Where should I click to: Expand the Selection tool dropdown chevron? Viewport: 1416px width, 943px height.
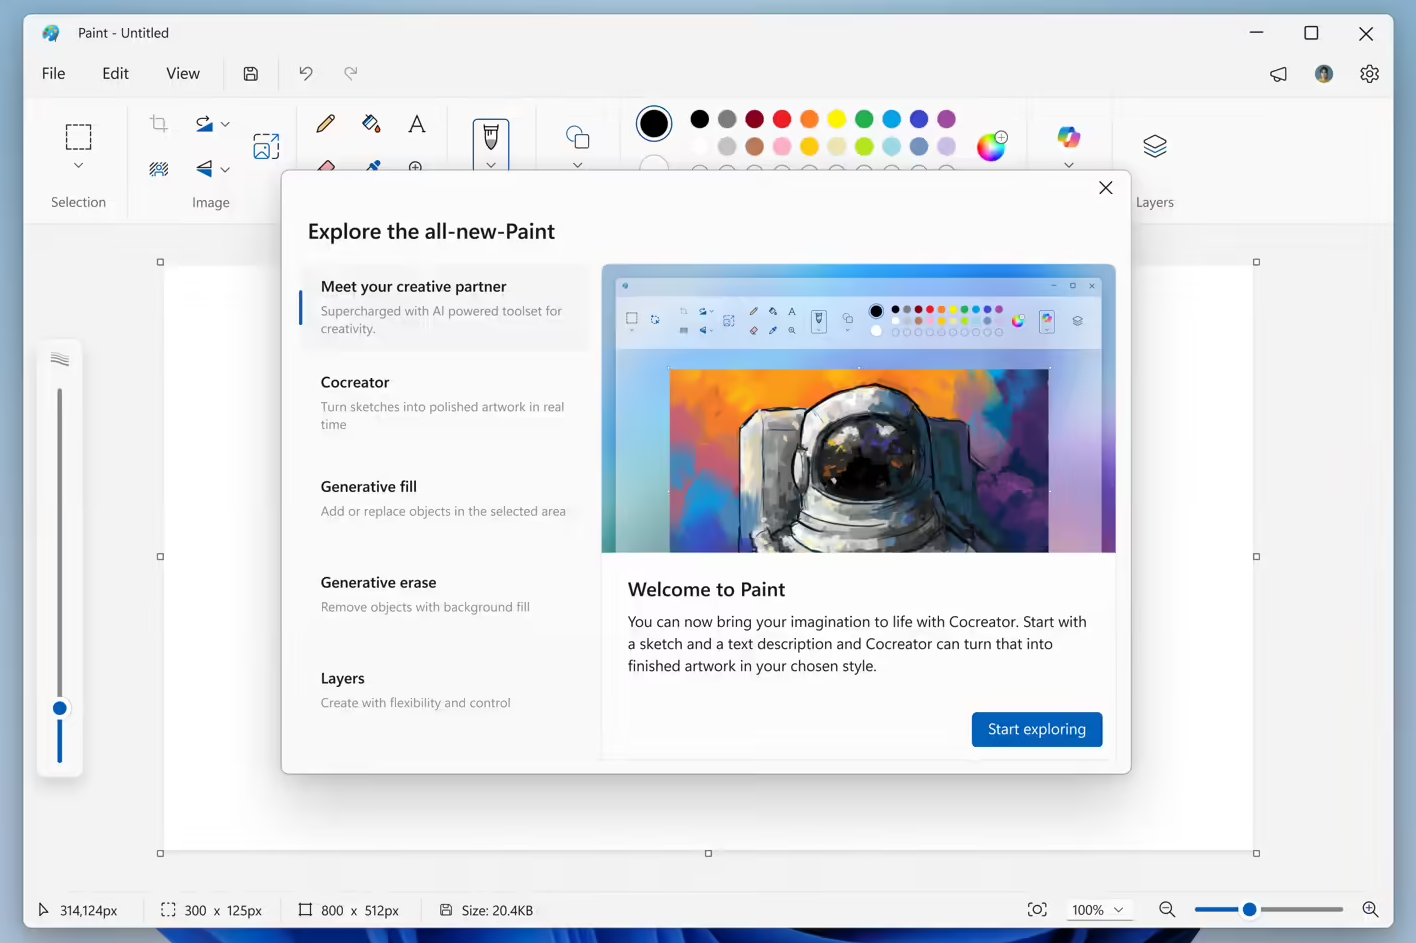[78, 166]
